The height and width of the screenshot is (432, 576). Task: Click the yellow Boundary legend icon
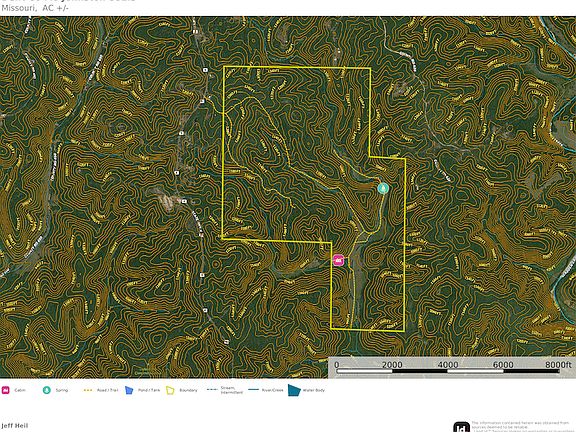(170, 390)
